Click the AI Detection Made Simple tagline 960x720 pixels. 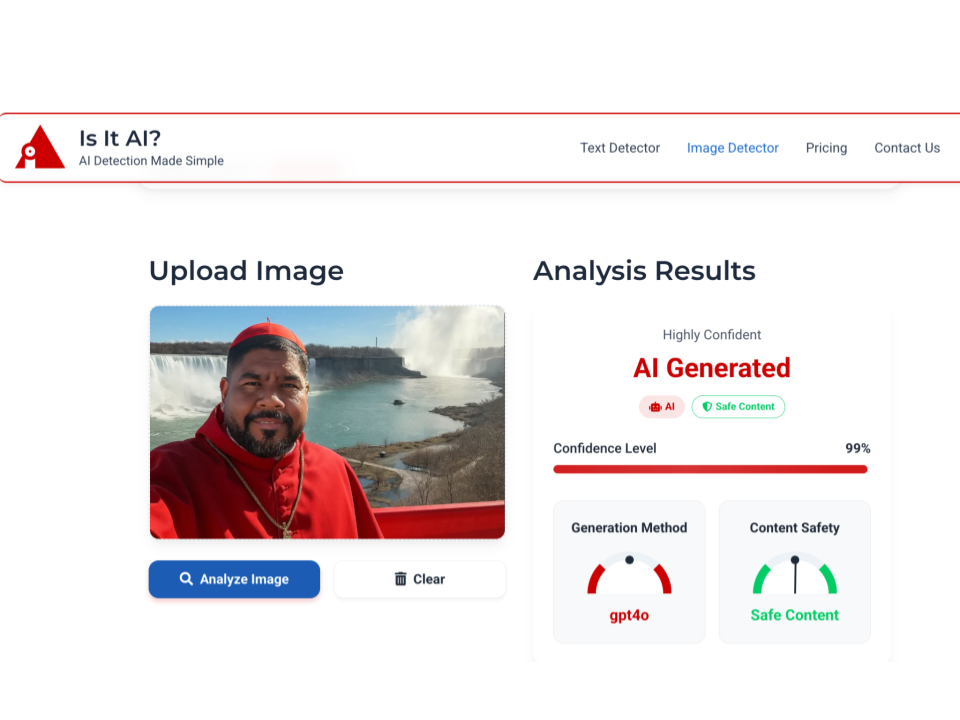point(151,160)
